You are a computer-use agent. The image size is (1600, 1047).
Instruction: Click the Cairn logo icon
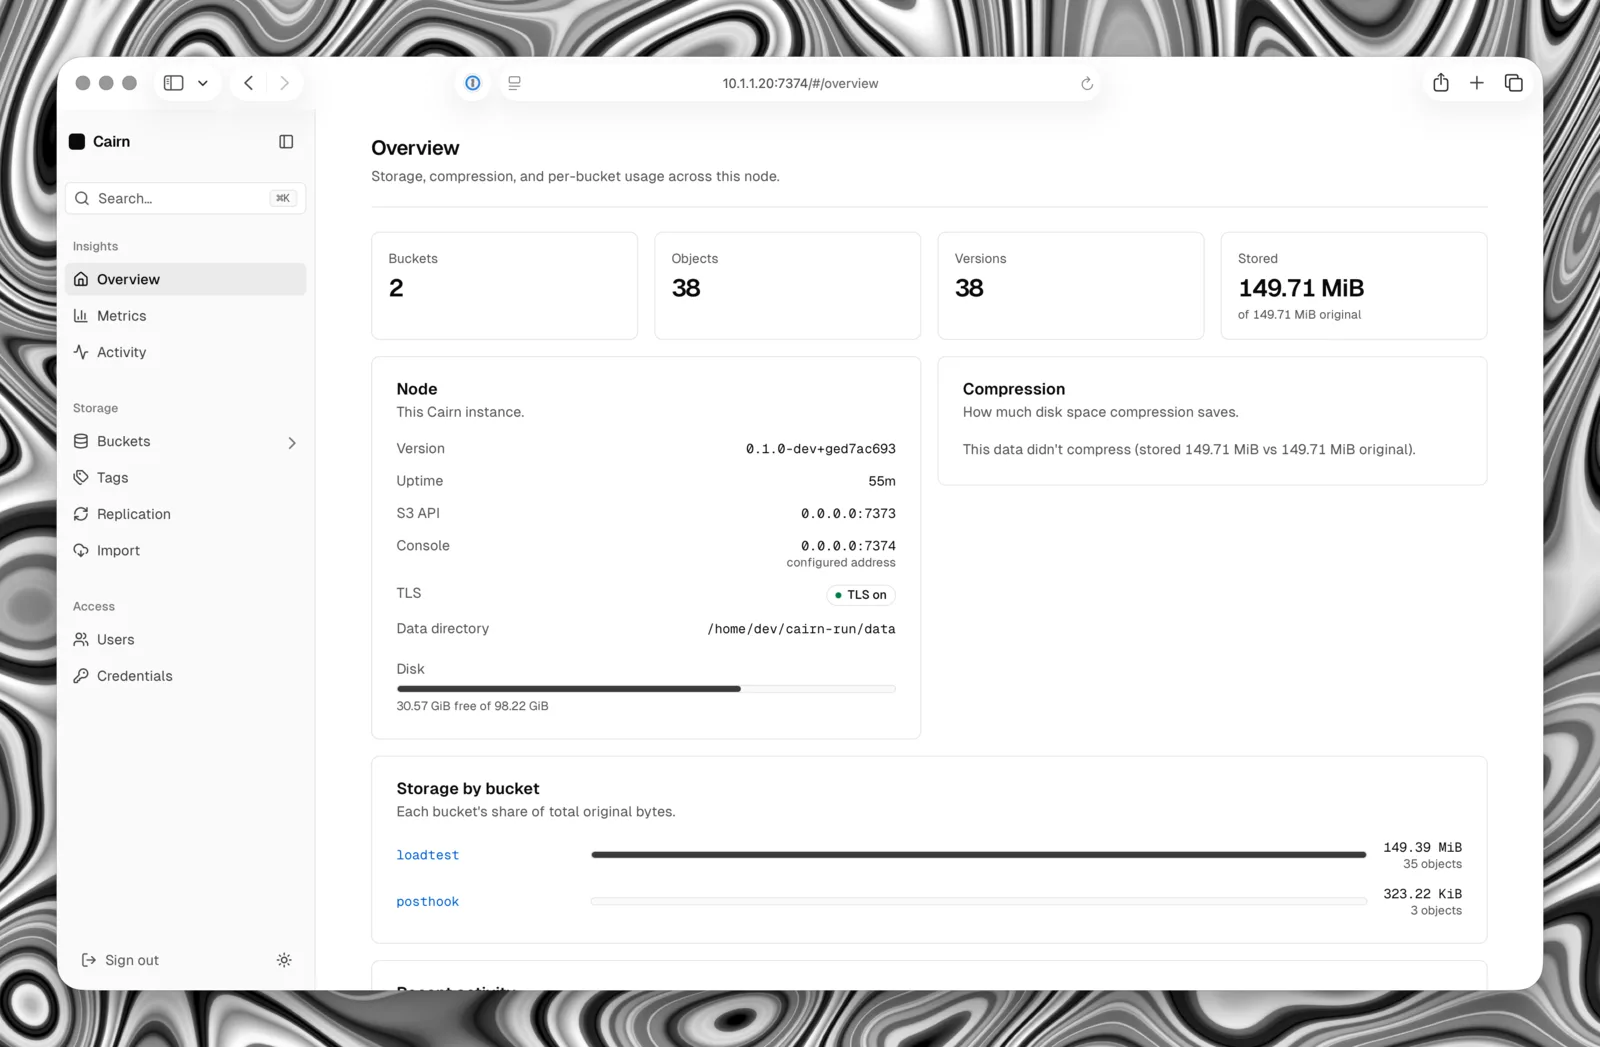[x=77, y=142]
